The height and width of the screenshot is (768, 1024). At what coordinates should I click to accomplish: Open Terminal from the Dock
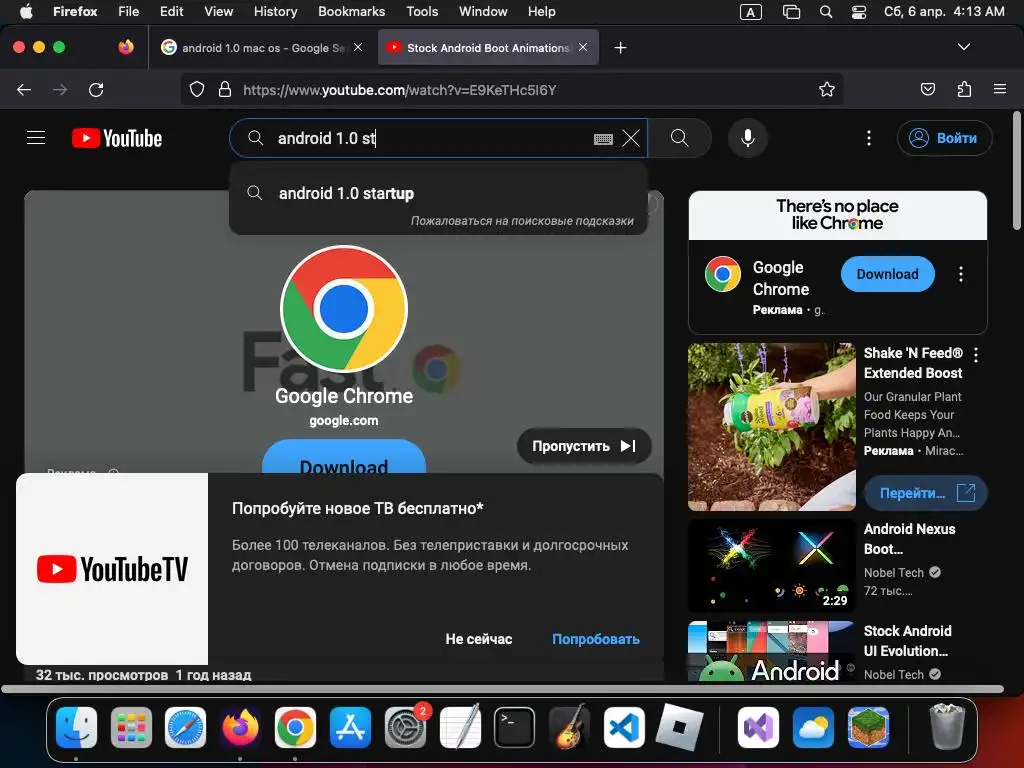point(515,727)
